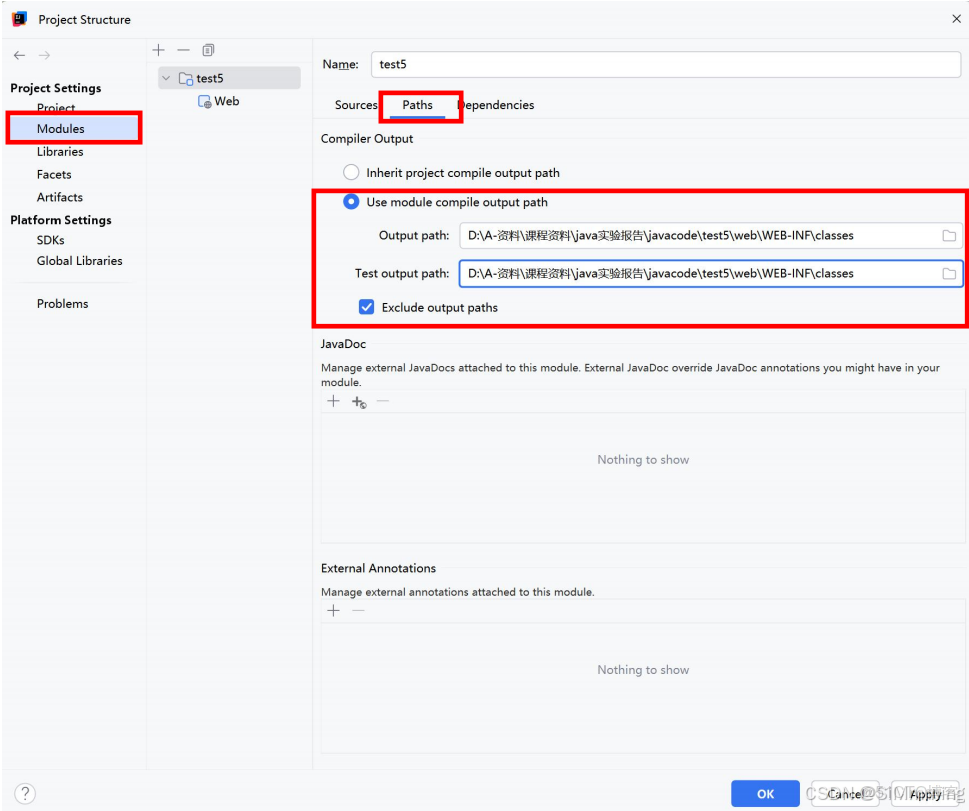The image size is (969, 811).
Task: Select Inherit project compile output path
Action: click(351, 171)
